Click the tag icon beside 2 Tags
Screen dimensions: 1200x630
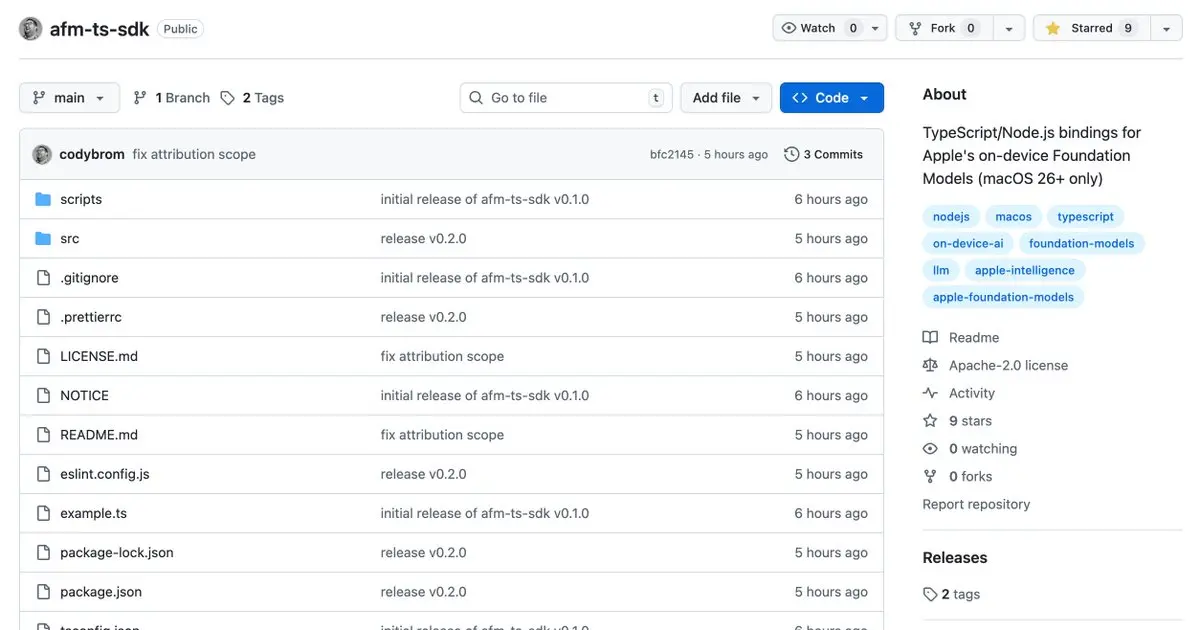point(228,98)
